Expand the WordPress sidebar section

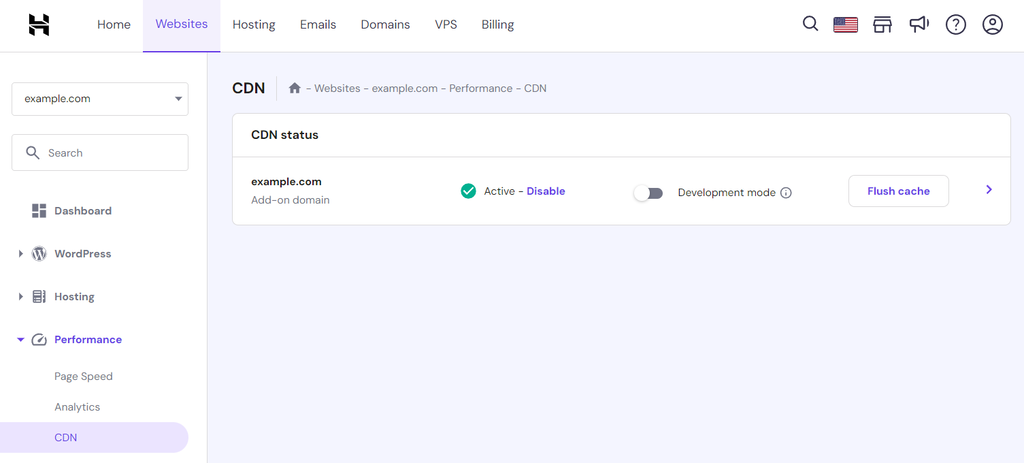(x=21, y=254)
